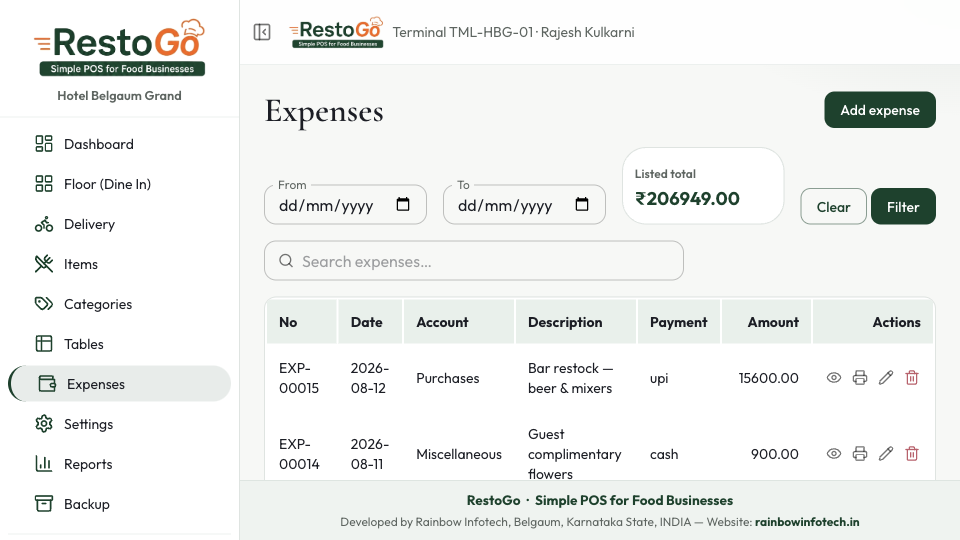Go to Floor (Dine In) page
960x540 pixels.
pos(119,184)
